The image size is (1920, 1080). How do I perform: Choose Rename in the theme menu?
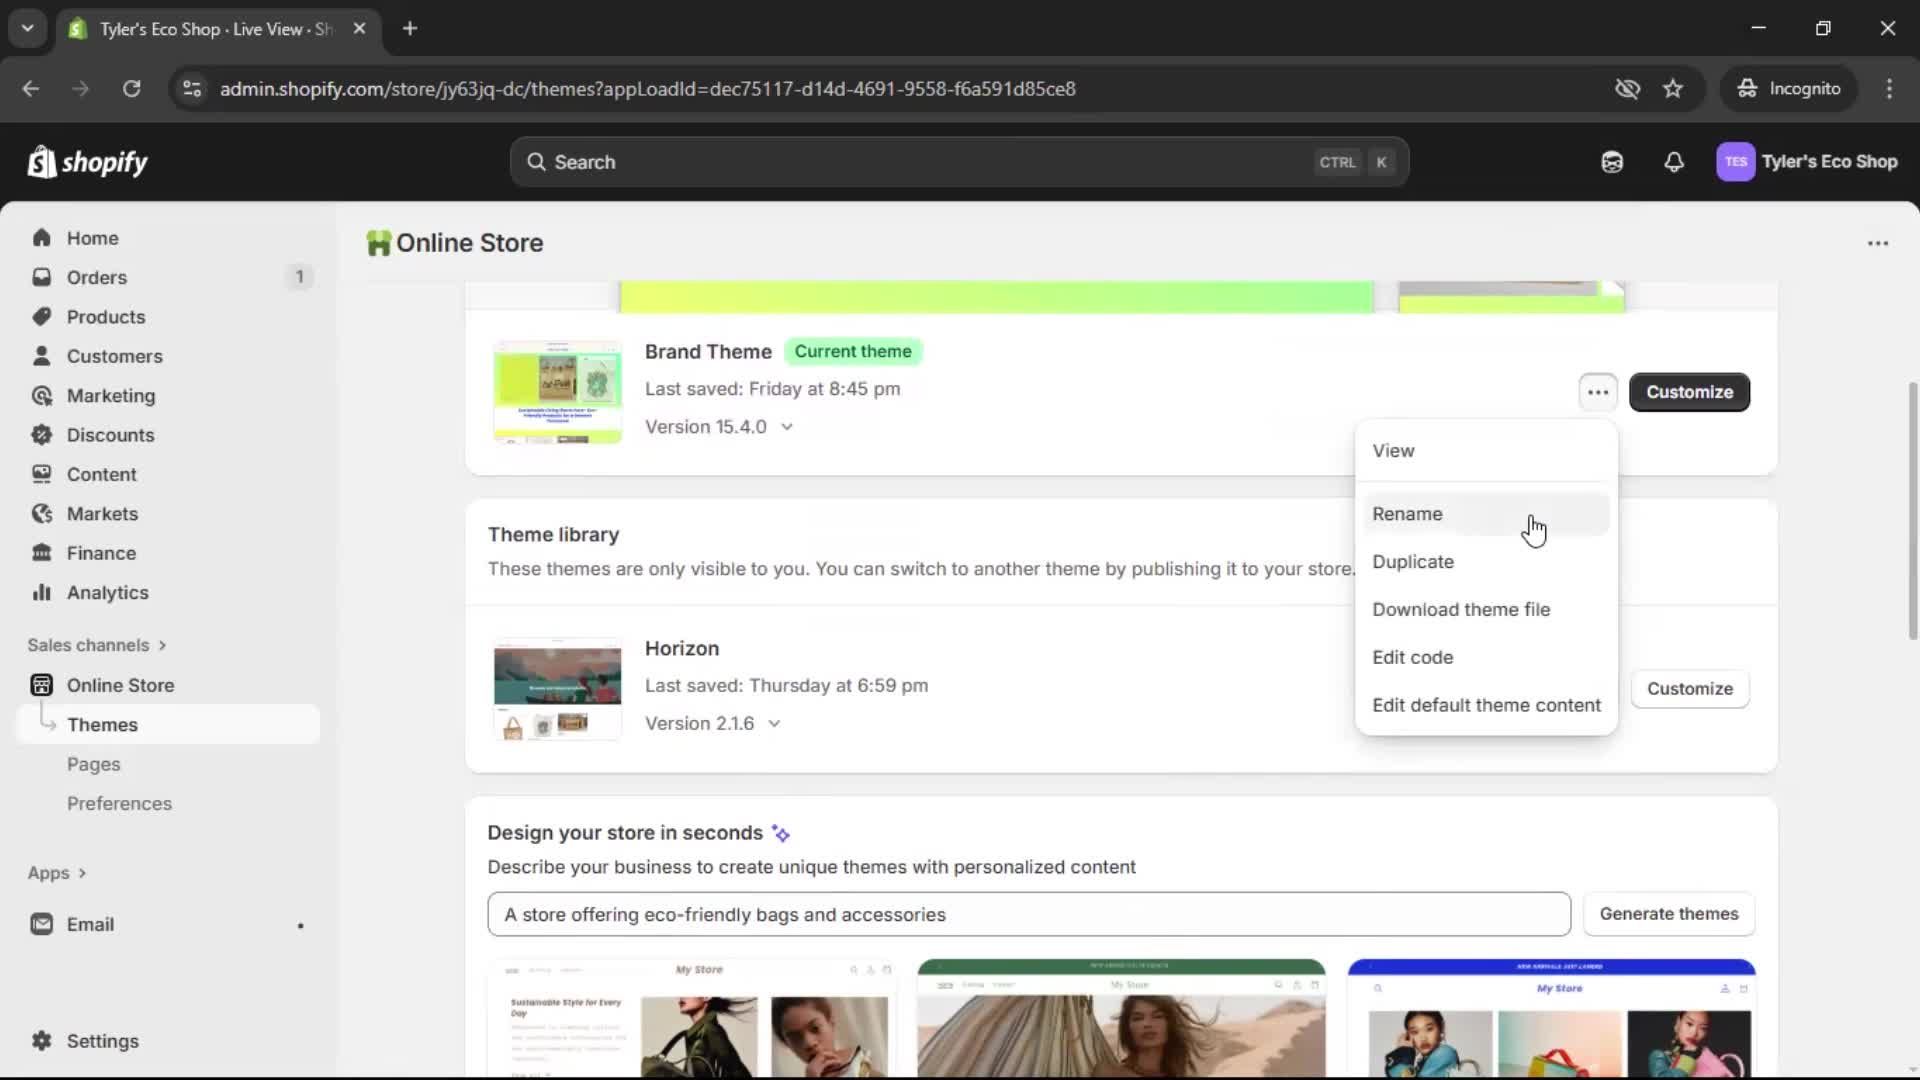pos(1486,514)
